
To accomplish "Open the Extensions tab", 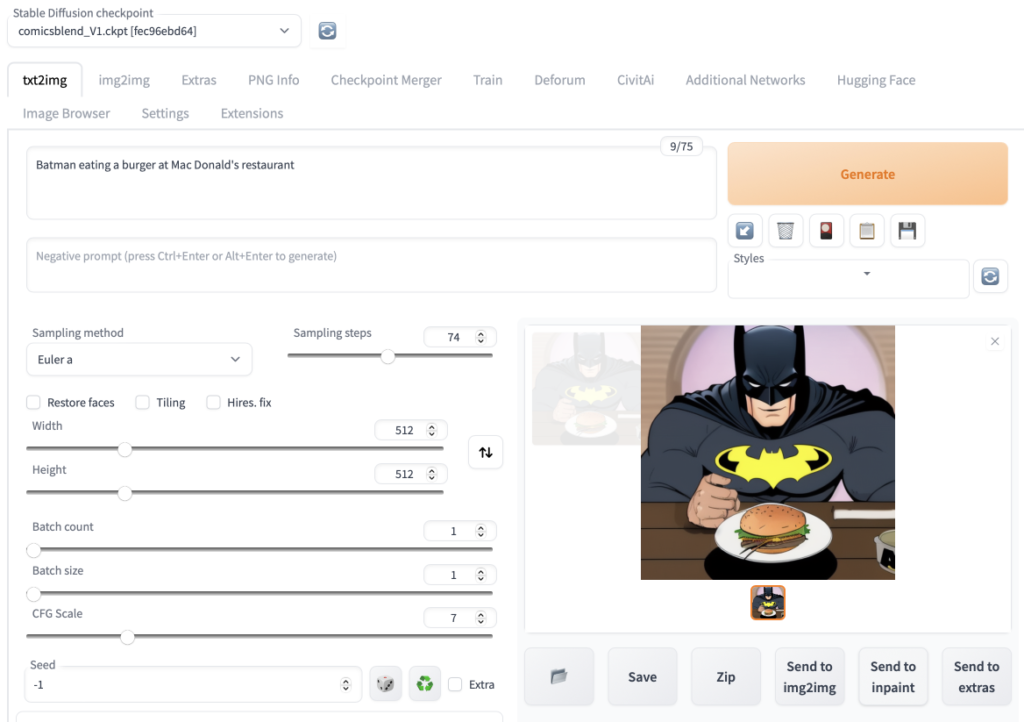I will [x=252, y=113].
